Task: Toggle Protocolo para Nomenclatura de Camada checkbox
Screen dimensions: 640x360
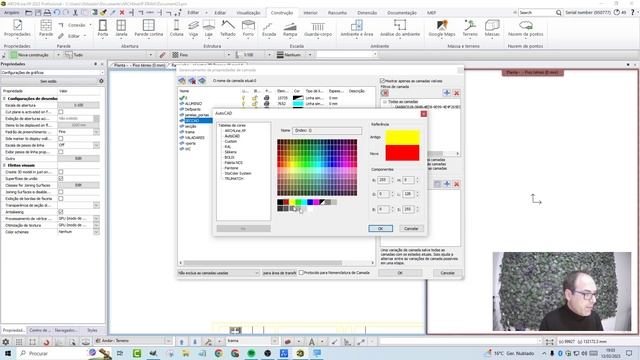Action: [x=301, y=273]
